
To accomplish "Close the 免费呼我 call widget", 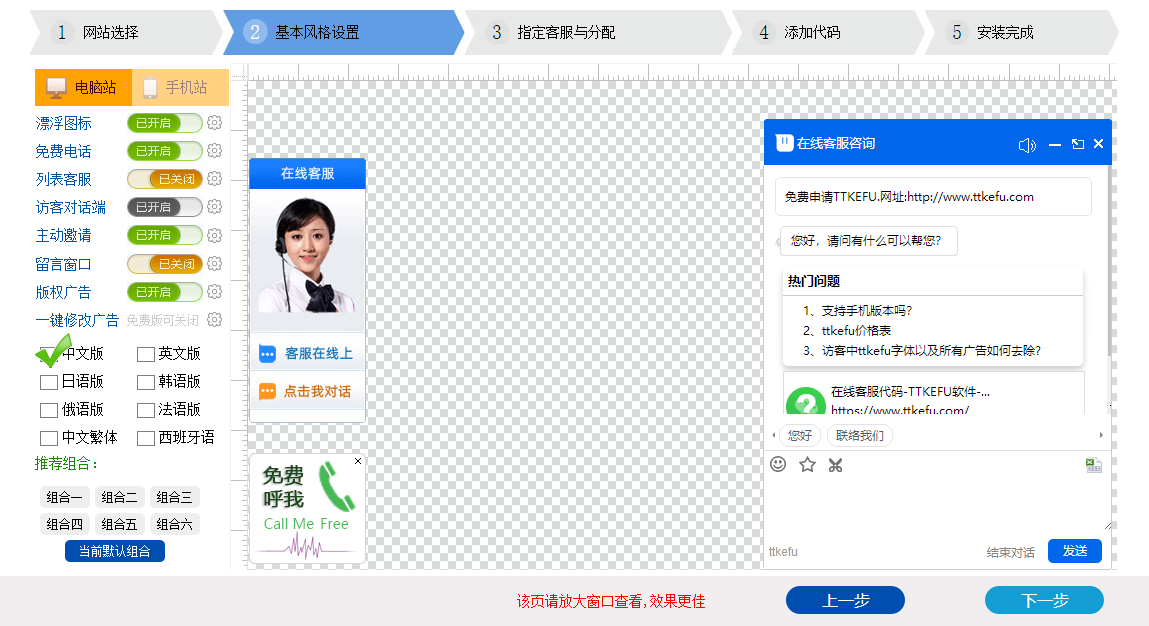I will [x=358, y=461].
